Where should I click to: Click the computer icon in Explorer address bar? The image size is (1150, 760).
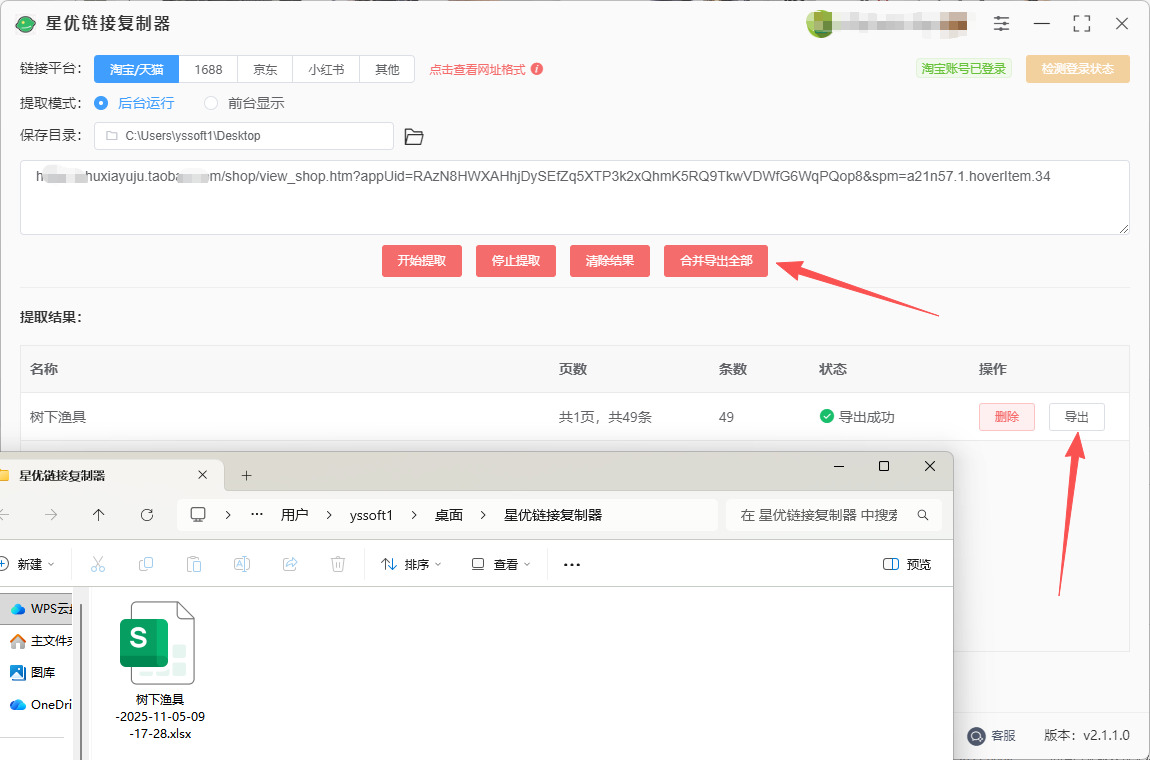(198, 514)
